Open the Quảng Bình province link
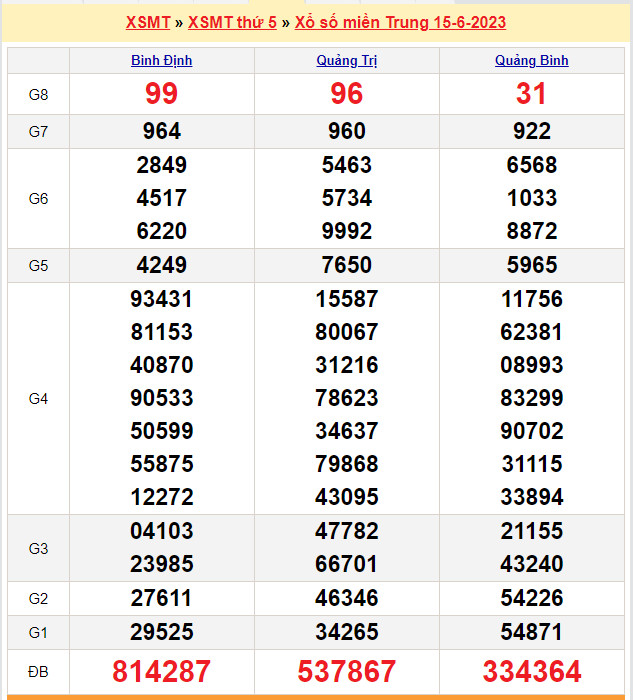The image size is (633, 700). click(x=531, y=60)
